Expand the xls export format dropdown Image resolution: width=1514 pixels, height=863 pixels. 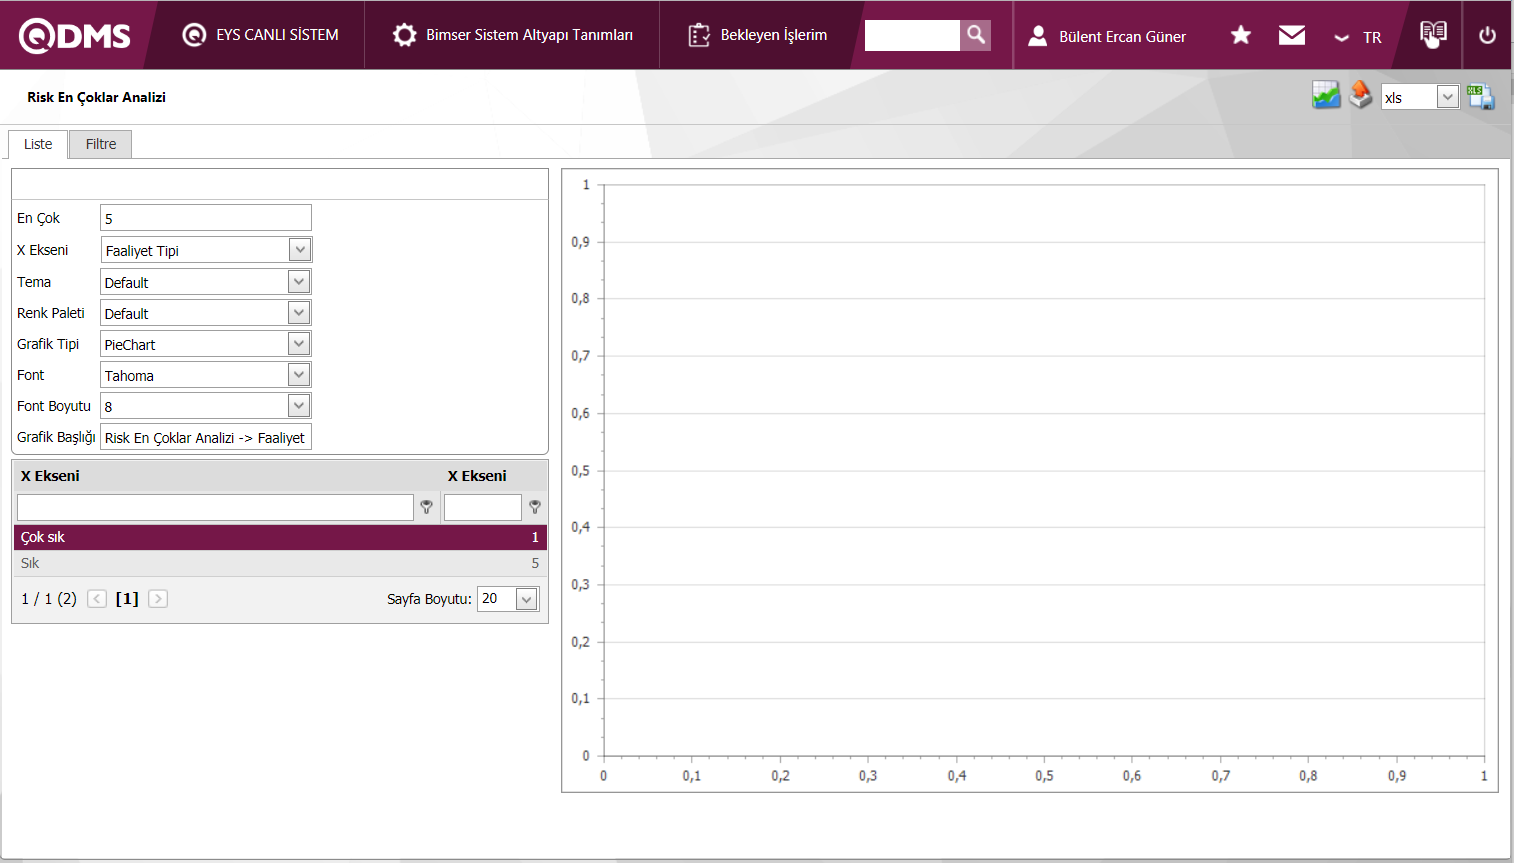pyautogui.click(x=1447, y=97)
